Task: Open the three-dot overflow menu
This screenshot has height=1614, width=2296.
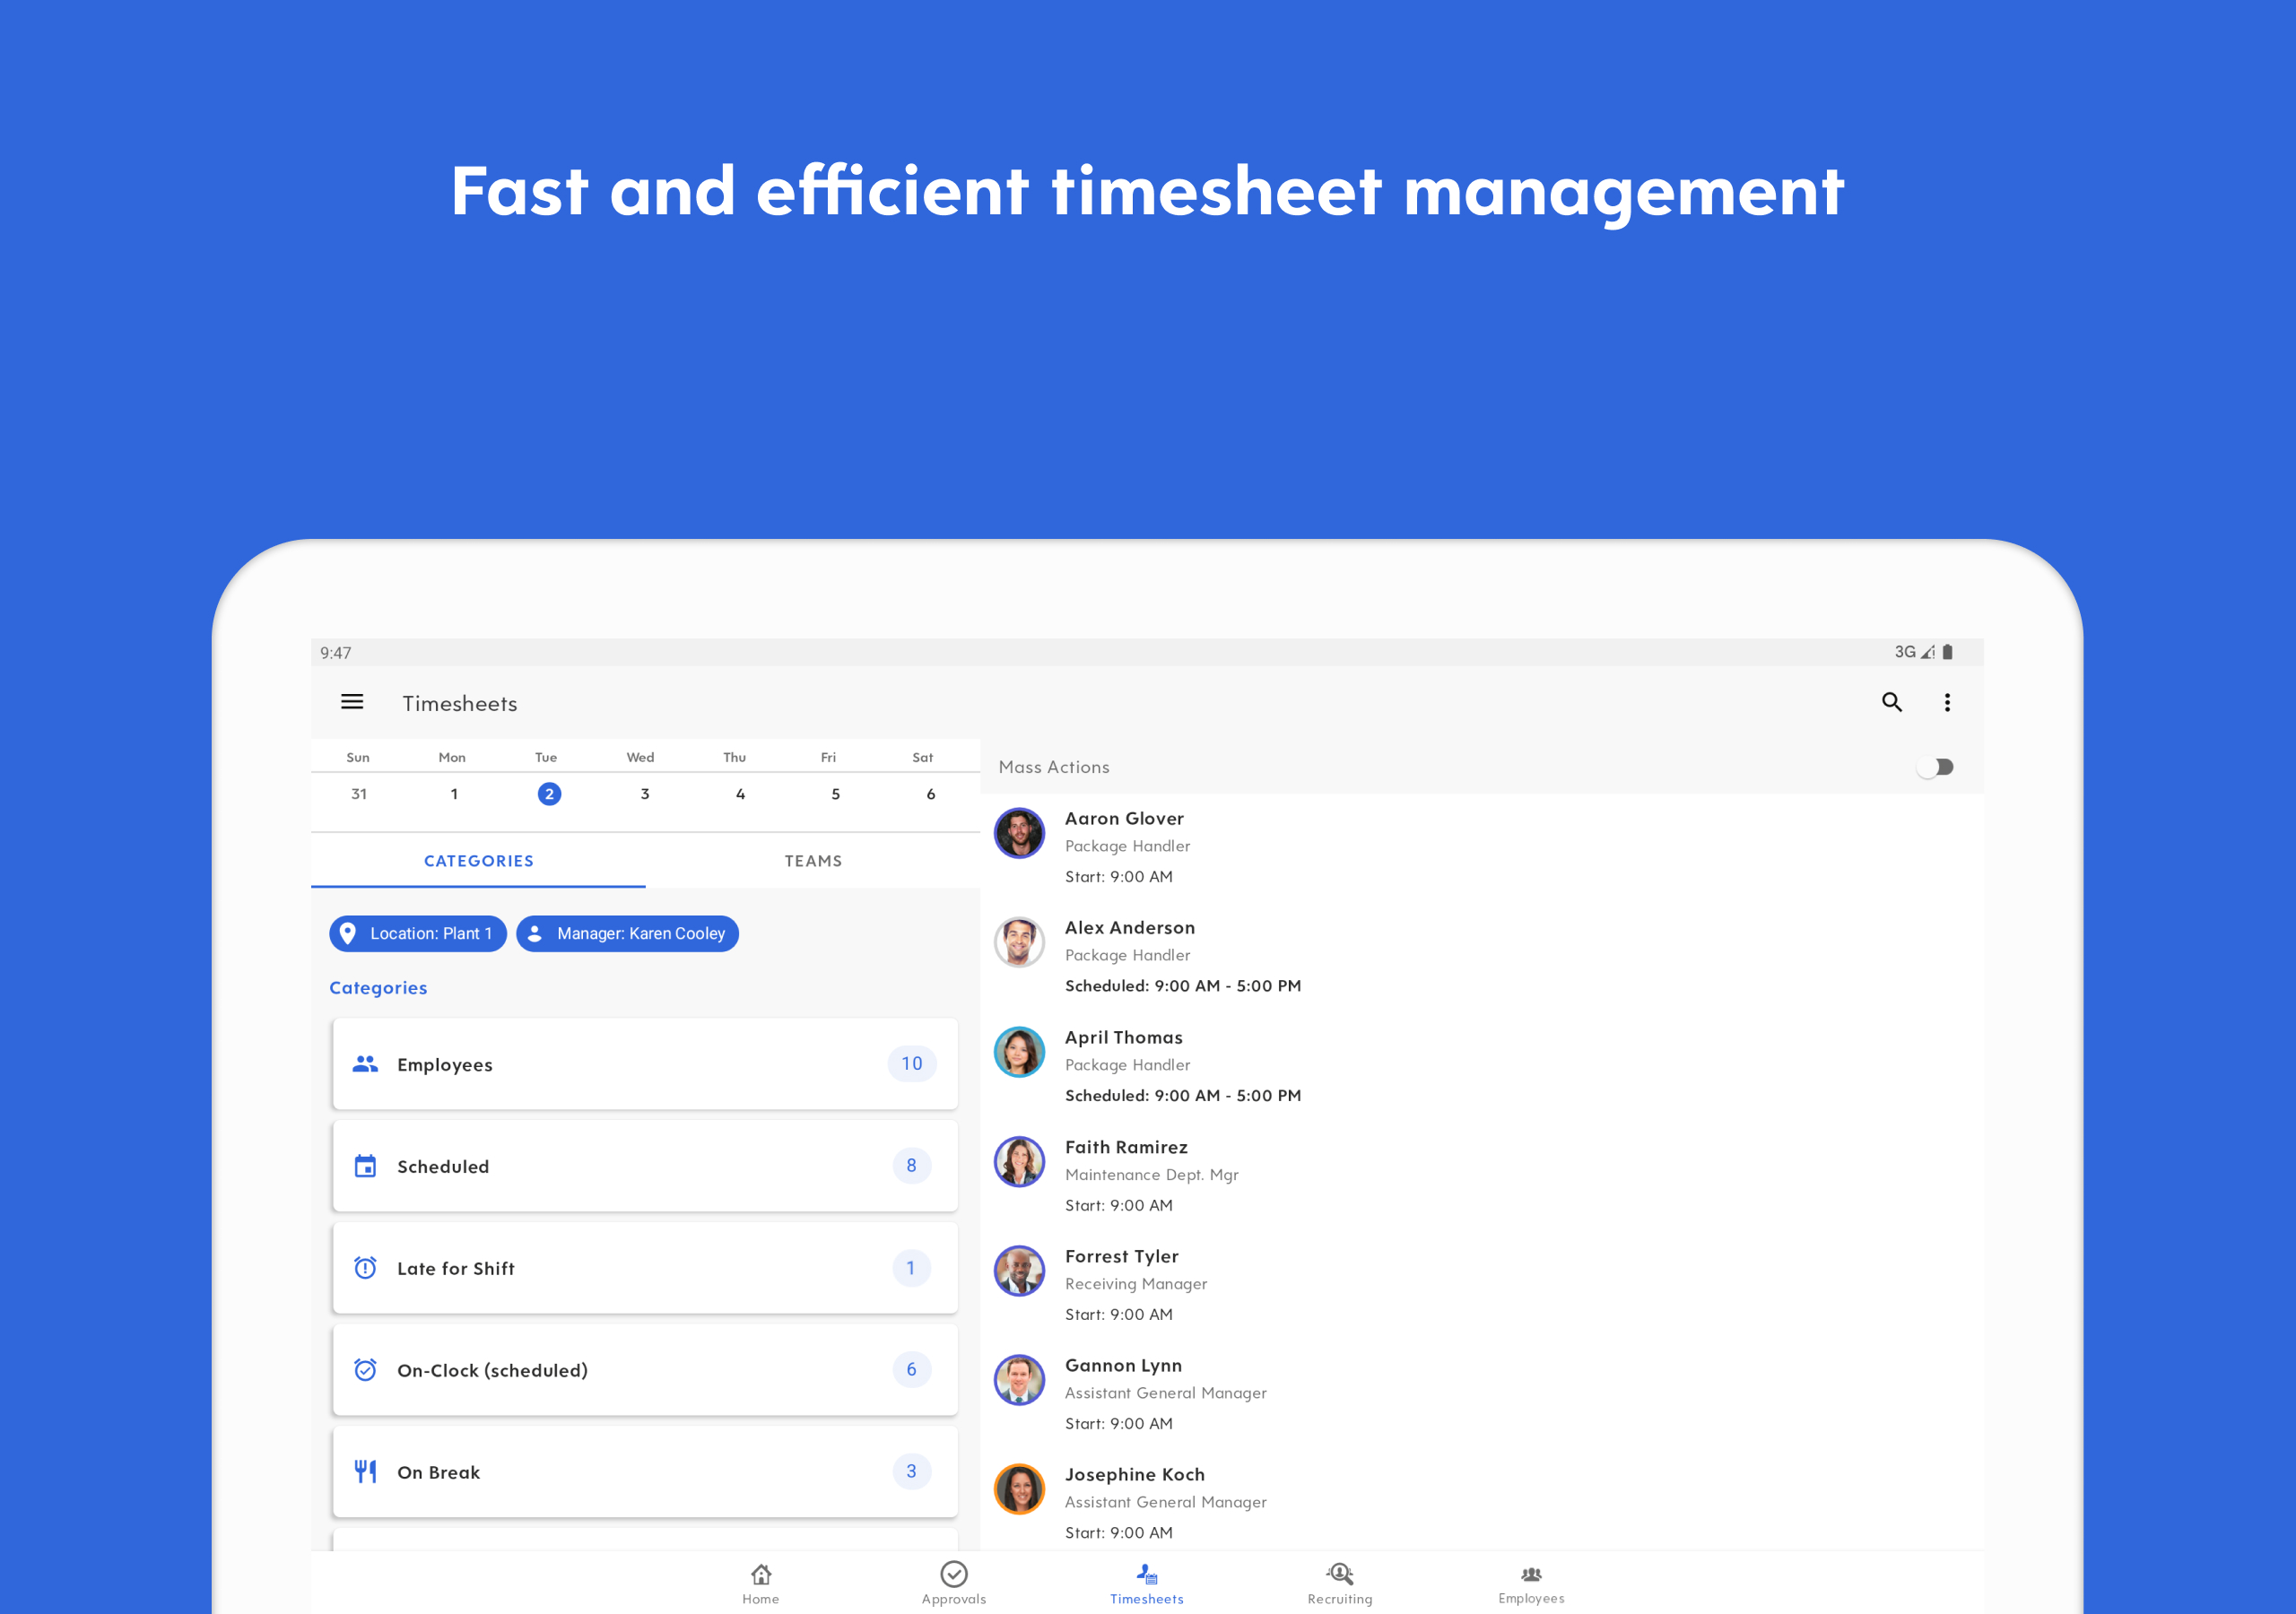Action: (1946, 702)
